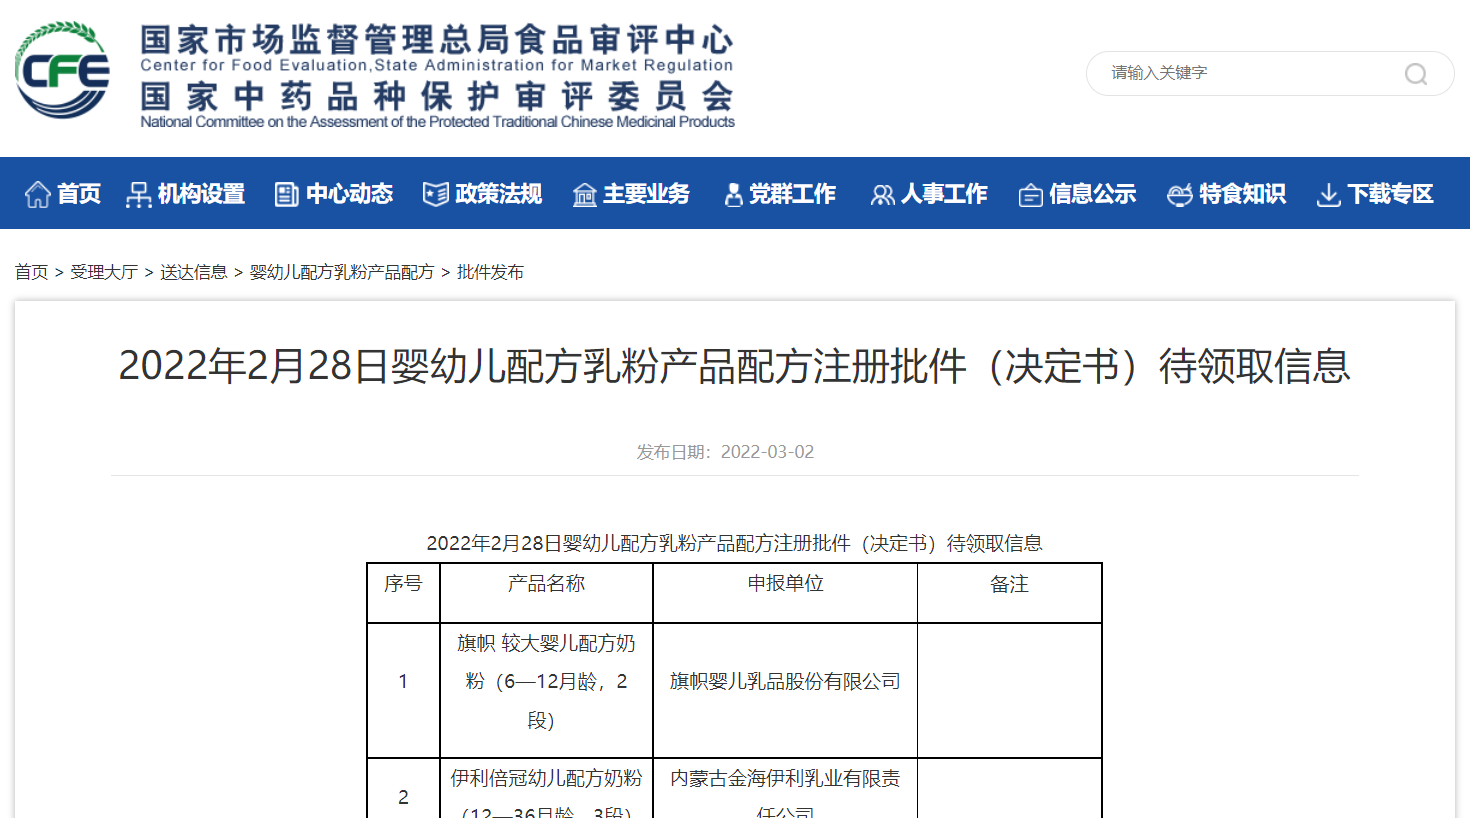The image size is (1470, 818).
Task: Select the page heading 2022年2月28日婴幼儿配方乳粉产品配方注册批件
Action: [x=735, y=366]
